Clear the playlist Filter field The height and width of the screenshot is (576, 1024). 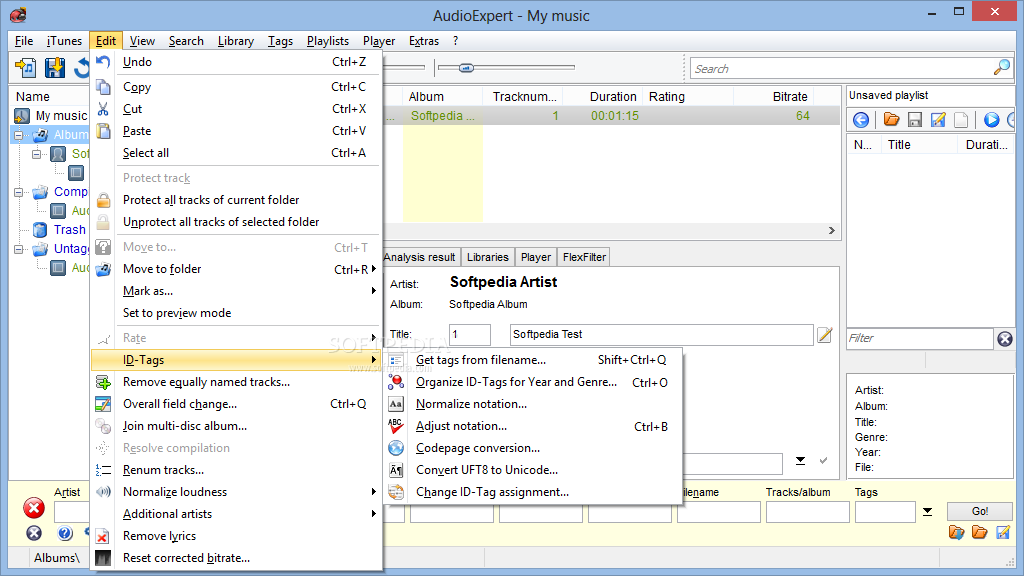(x=1005, y=339)
